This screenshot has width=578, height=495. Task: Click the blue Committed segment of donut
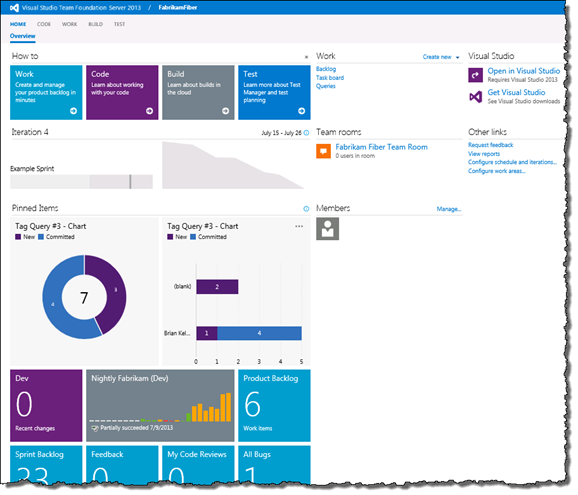coord(53,304)
